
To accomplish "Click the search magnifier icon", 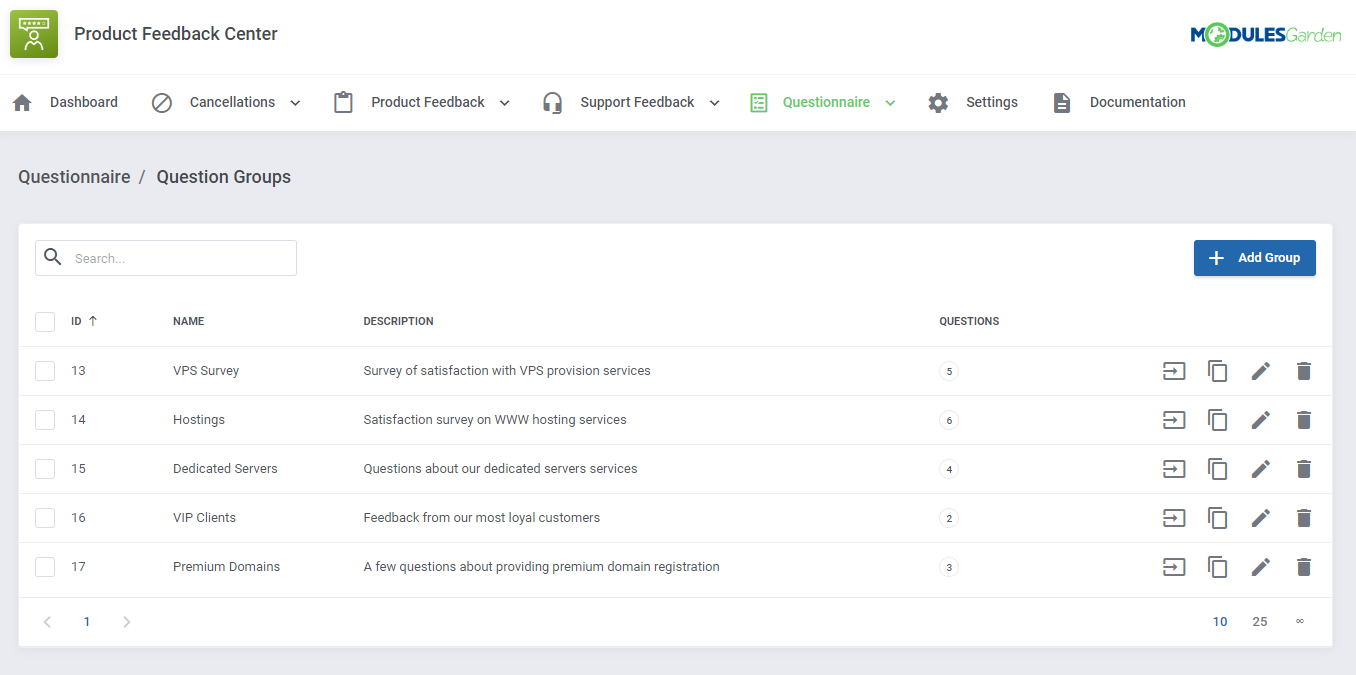I will click(53, 257).
